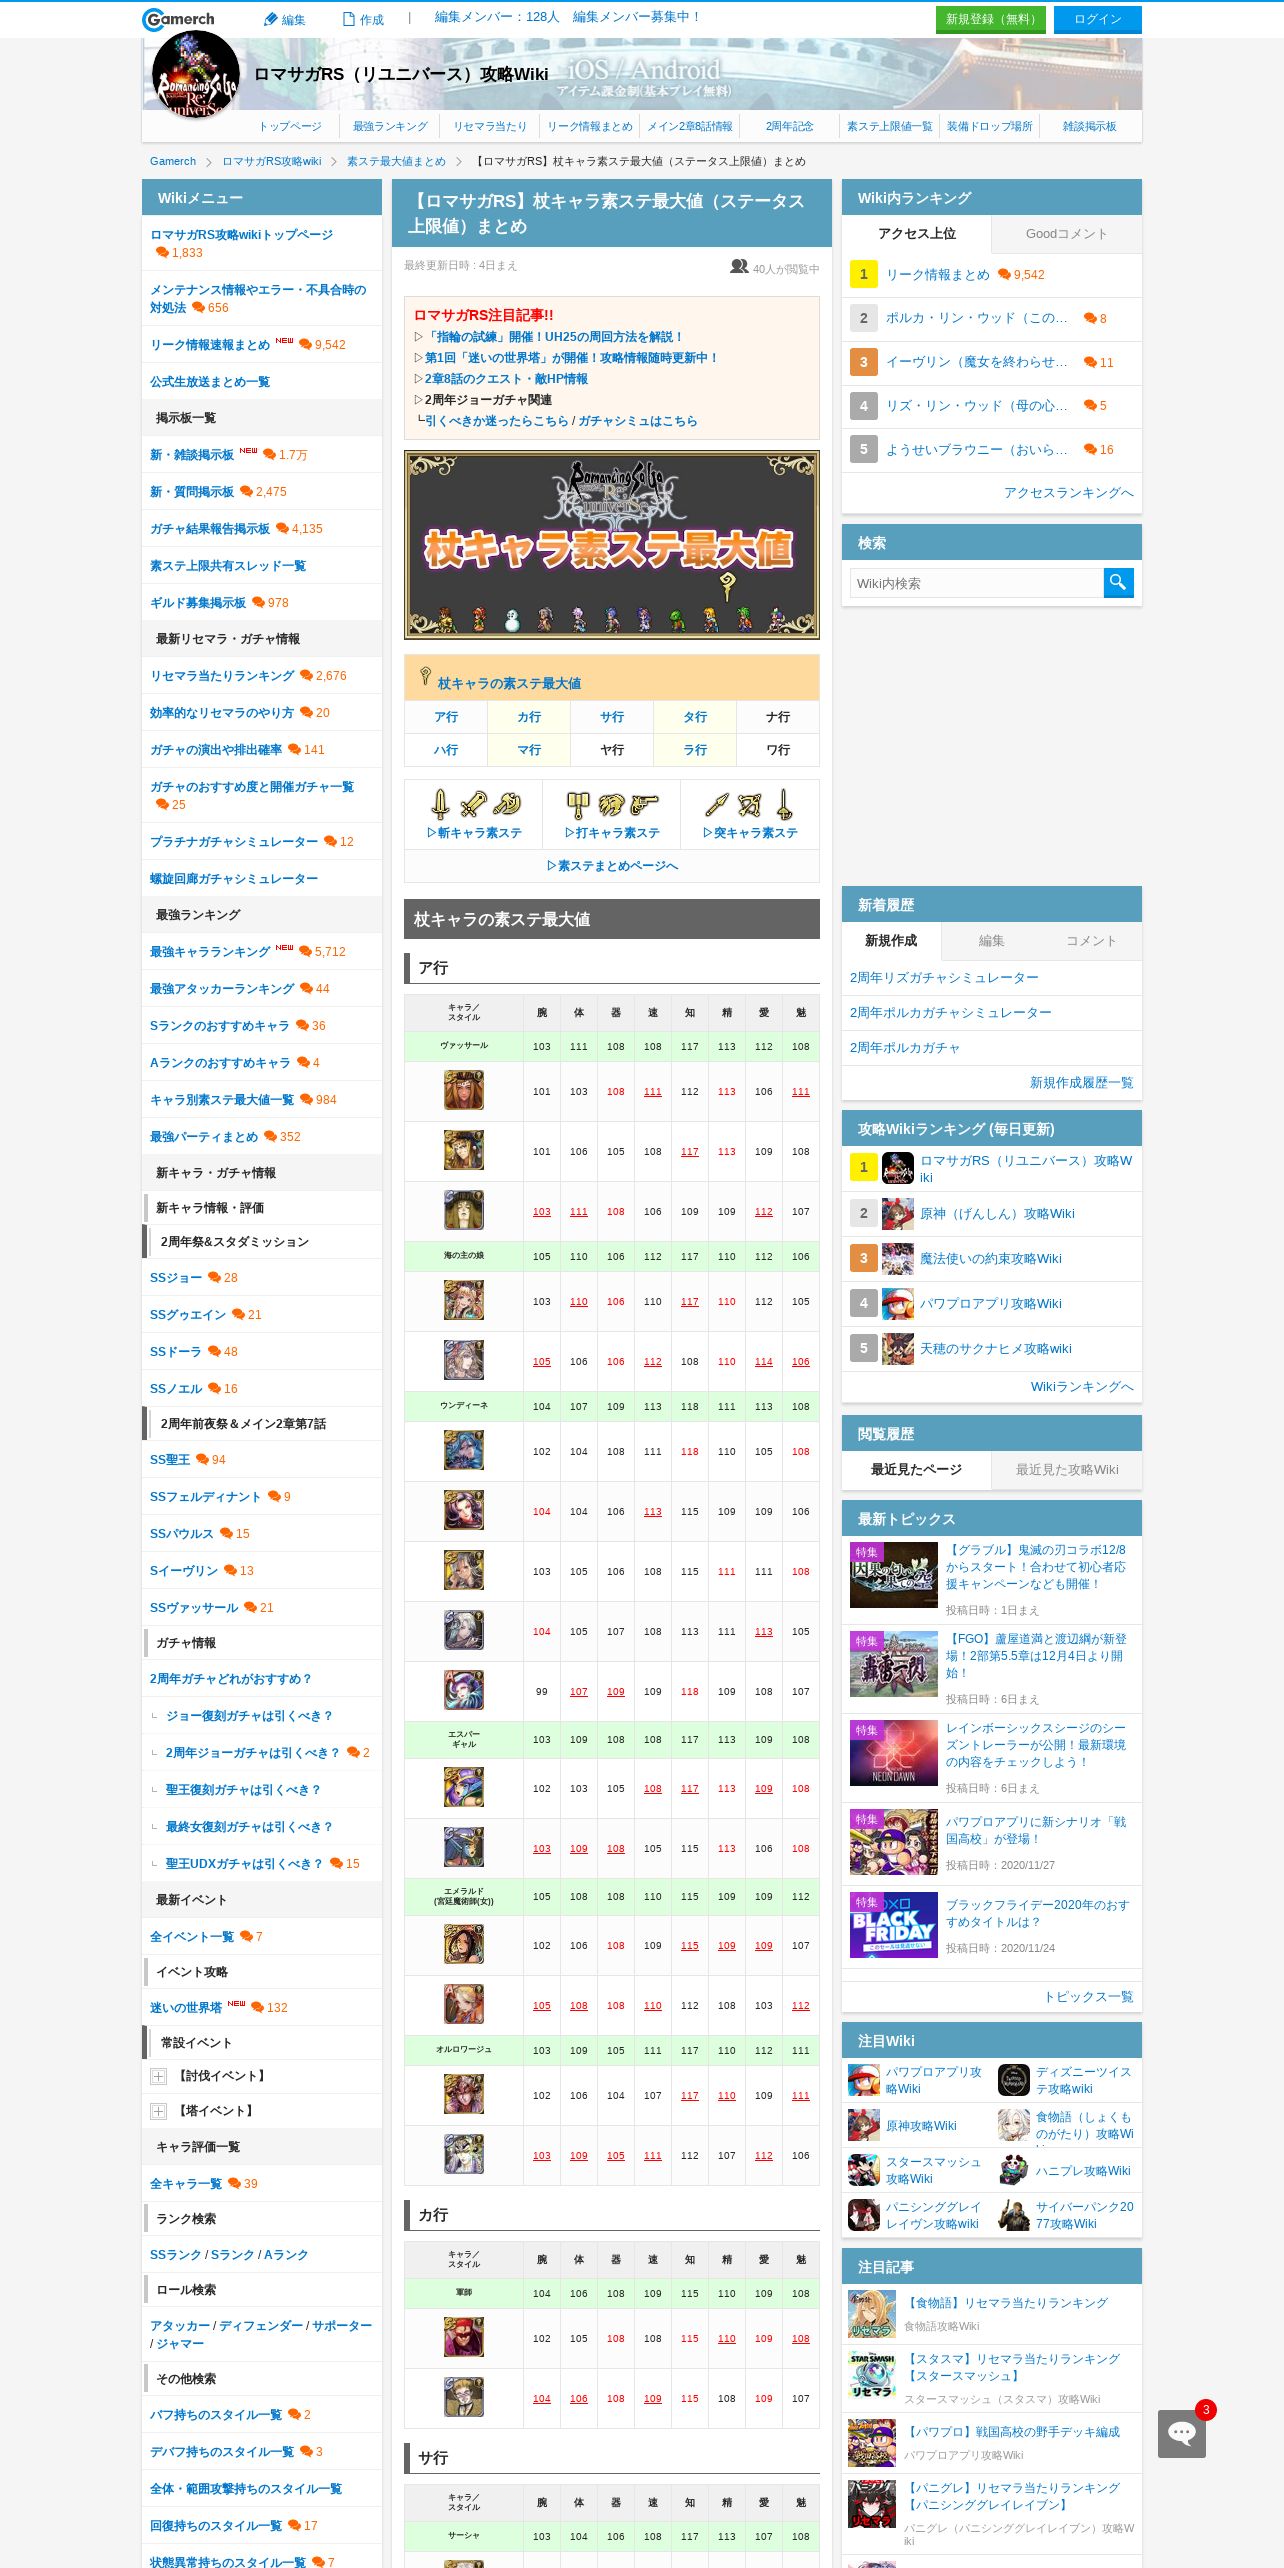Click the Wiki search magnifier button
Image resolution: width=1284 pixels, height=2568 pixels.
coord(1118,583)
